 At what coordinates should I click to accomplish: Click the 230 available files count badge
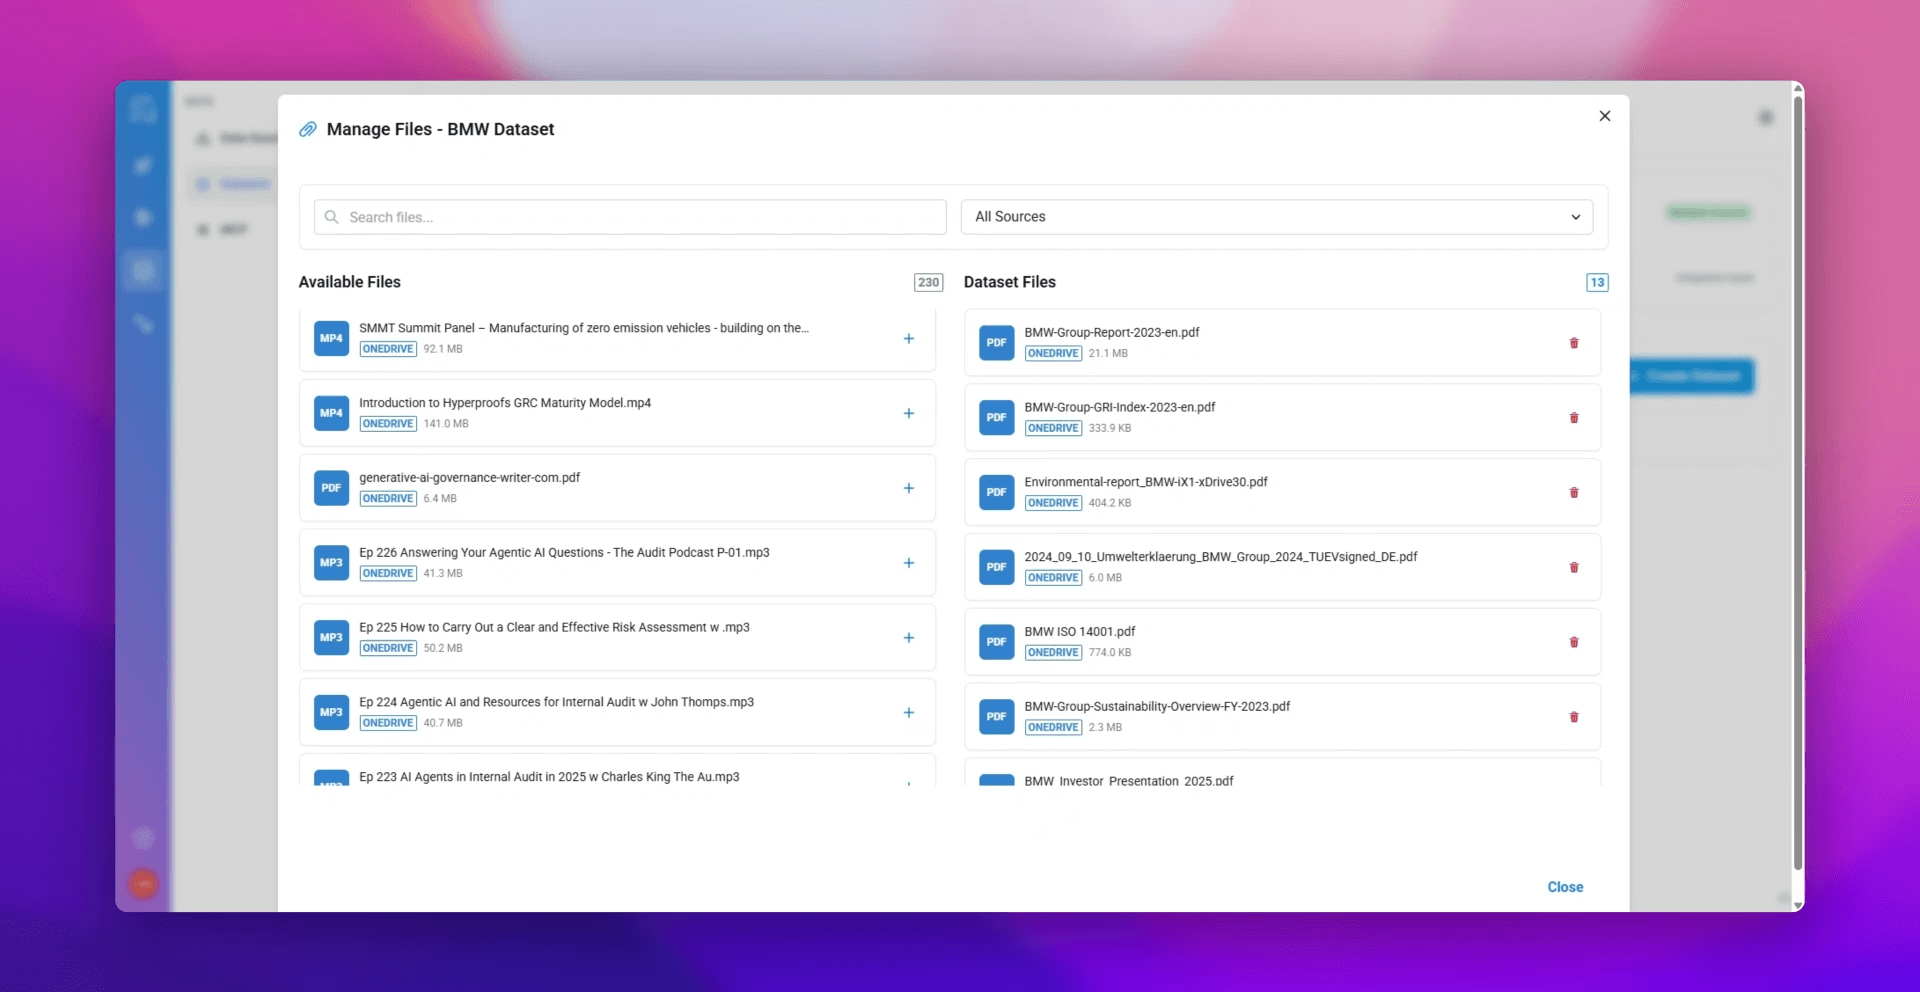click(928, 283)
